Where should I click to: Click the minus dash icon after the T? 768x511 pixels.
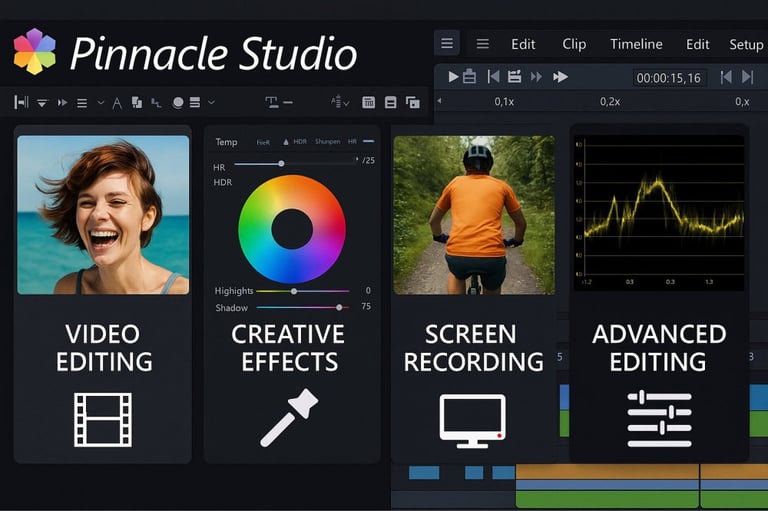pyautogui.click(x=288, y=102)
